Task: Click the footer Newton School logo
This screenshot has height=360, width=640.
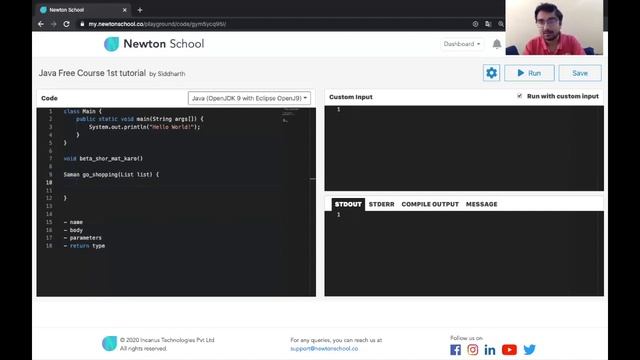Action: pos(109,344)
